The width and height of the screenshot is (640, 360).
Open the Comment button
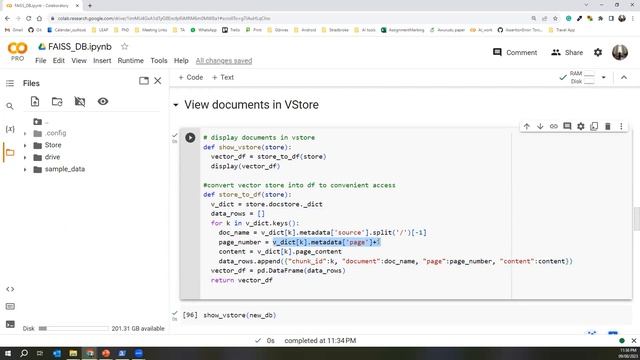tap(515, 52)
